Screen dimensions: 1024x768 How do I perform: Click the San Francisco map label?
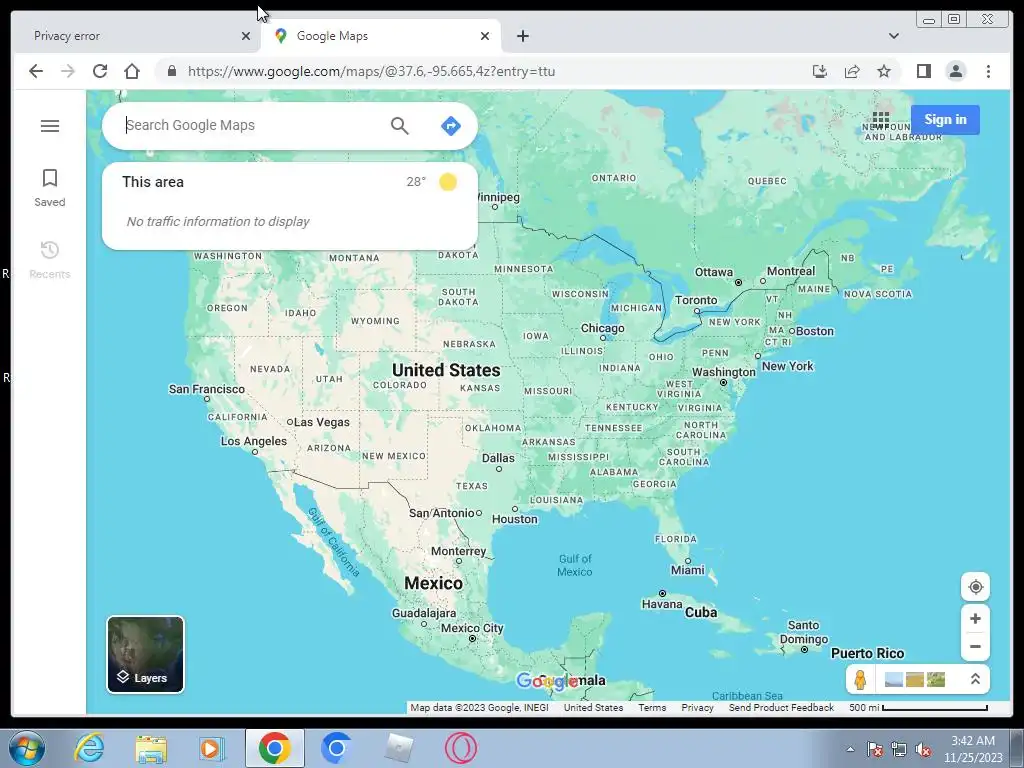(x=206, y=389)
